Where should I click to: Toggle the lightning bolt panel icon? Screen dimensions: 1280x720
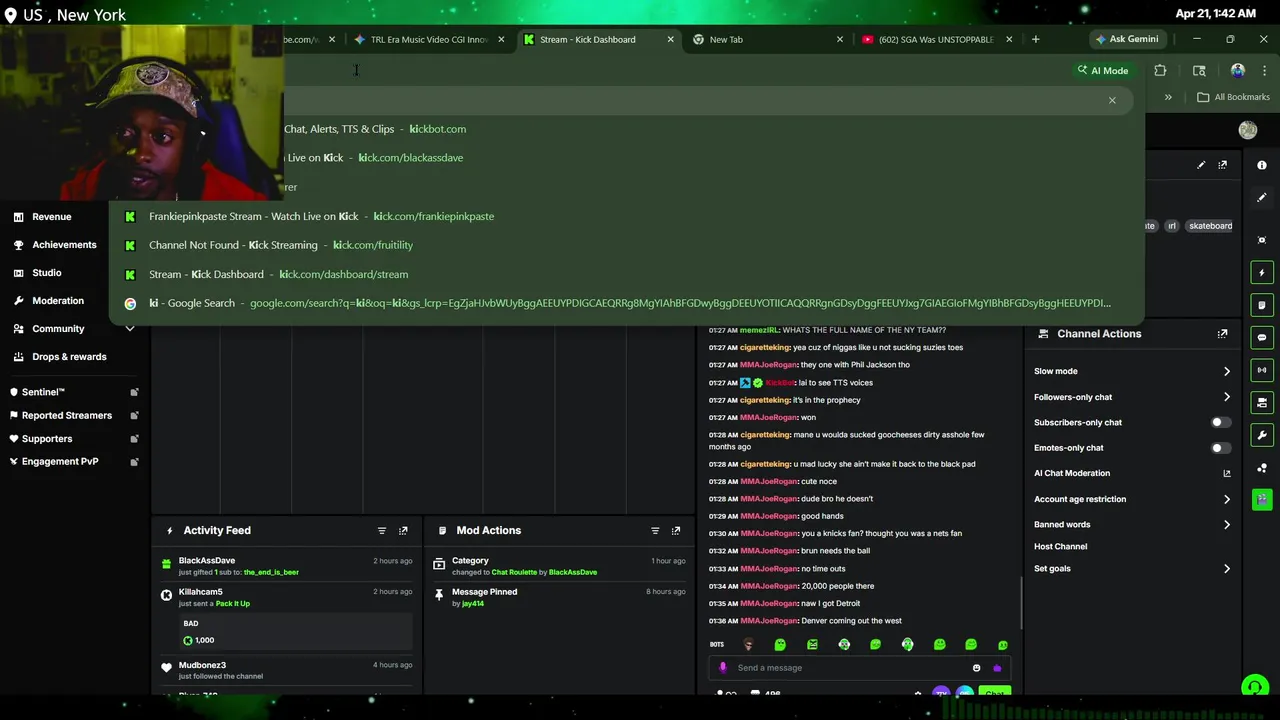tap(1262, 273)
